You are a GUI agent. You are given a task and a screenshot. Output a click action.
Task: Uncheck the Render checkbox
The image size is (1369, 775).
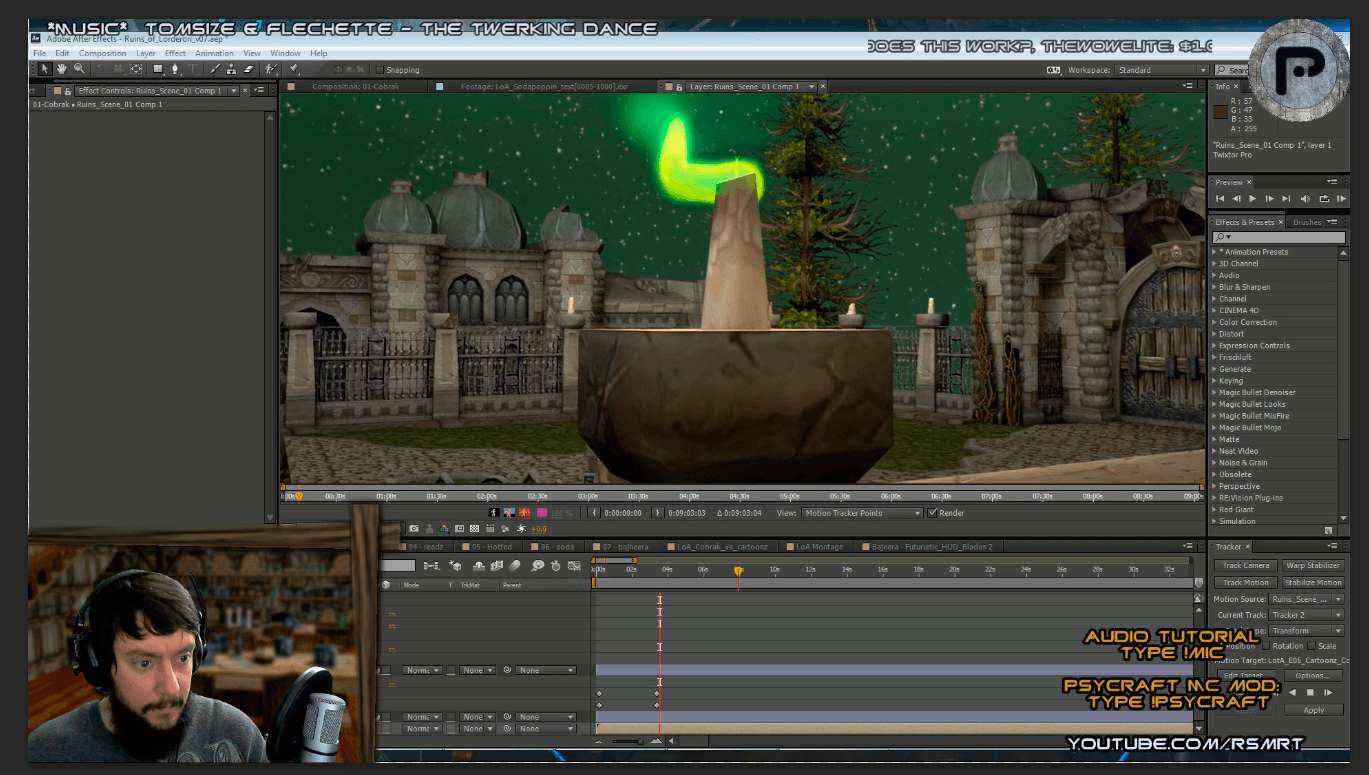(x=933, y=513)
